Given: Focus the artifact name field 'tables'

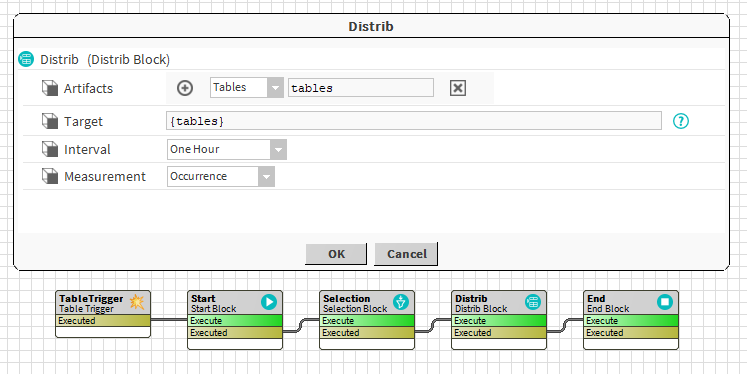Looking at the screenshot, I should coord(361,88).
